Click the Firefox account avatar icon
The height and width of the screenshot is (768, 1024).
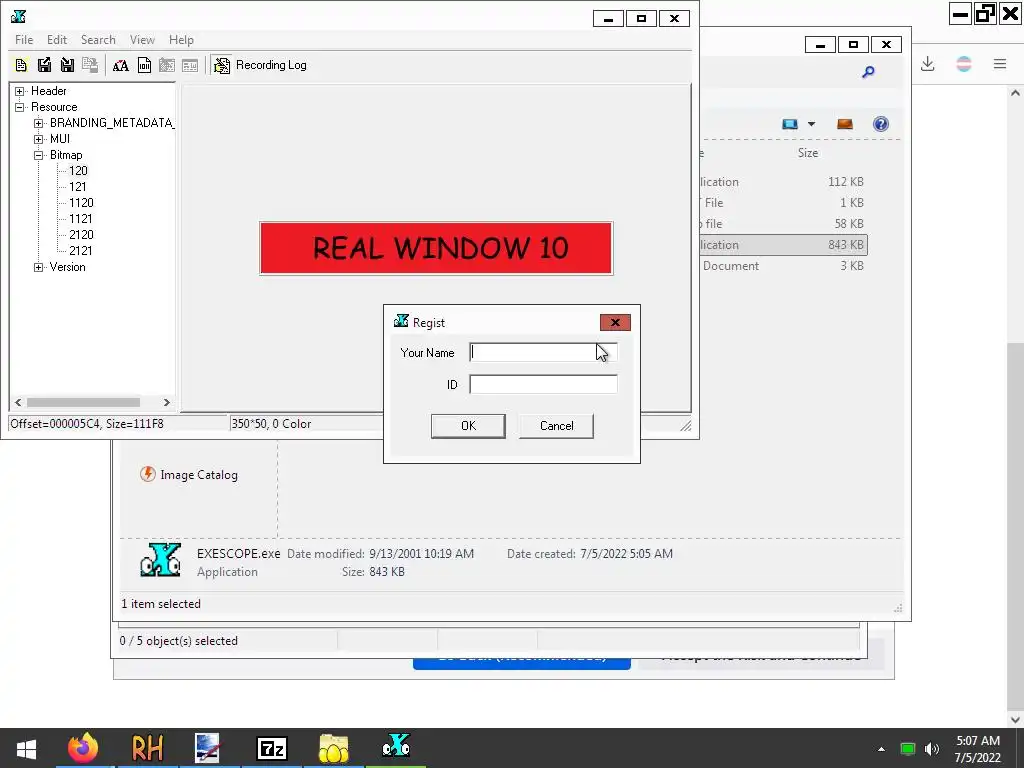pos(964,64)
